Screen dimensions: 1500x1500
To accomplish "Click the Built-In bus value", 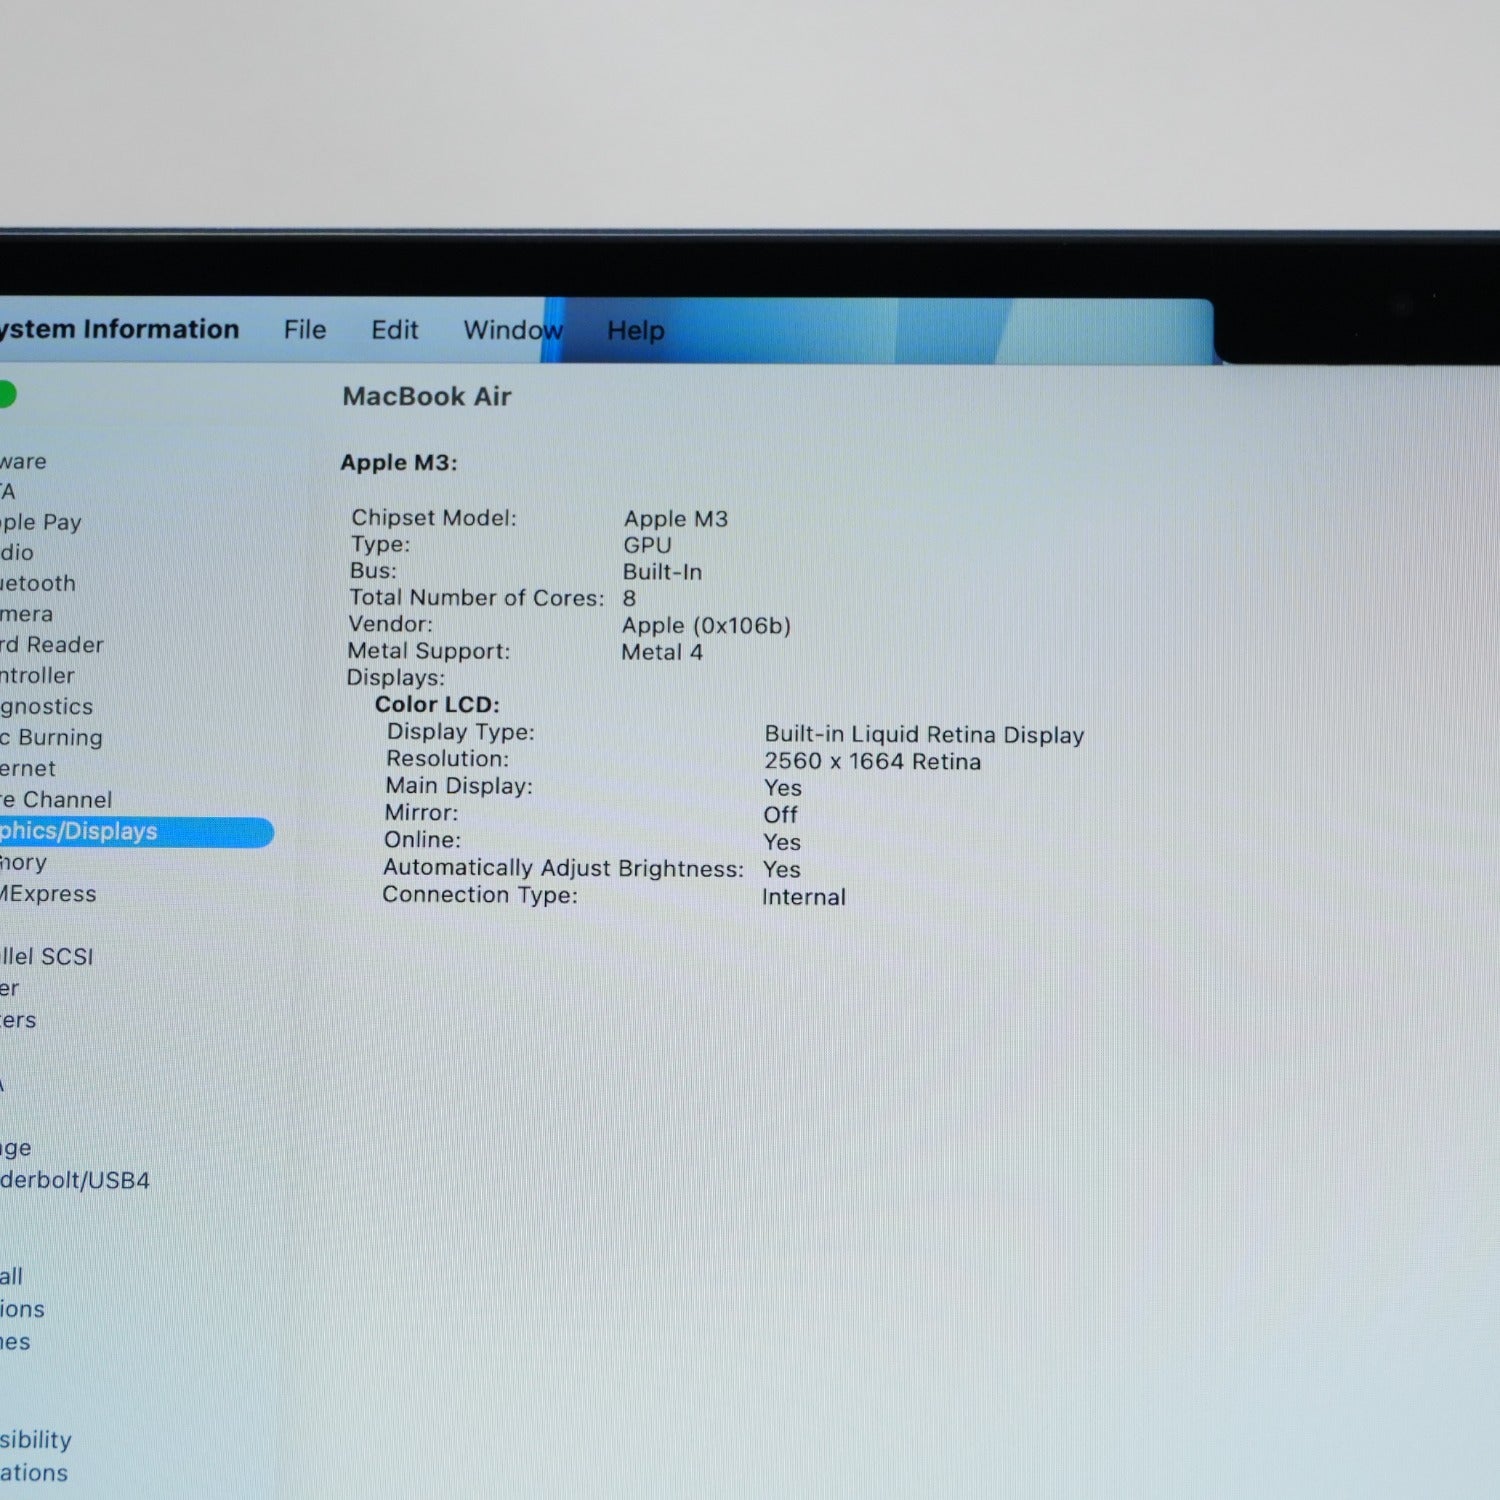I will tap(662, 572).
